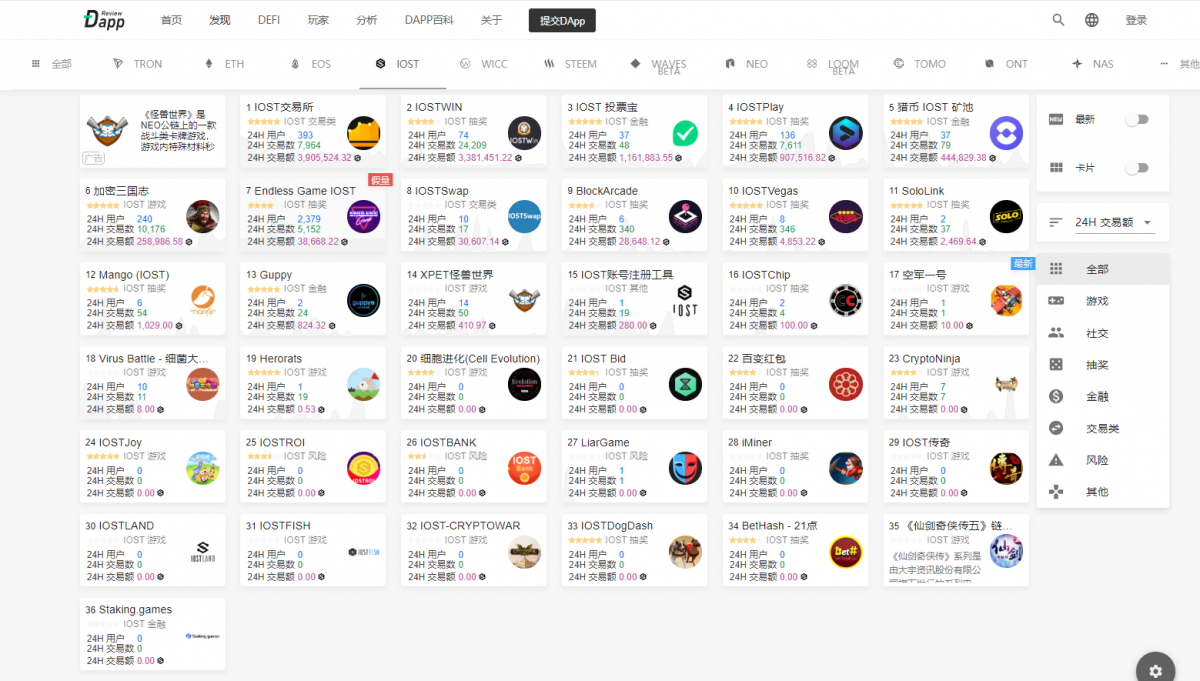Viewport: 1200px width, 681px height.
Task: Switch to the NEO chain tab
Action: coord(747,64)
